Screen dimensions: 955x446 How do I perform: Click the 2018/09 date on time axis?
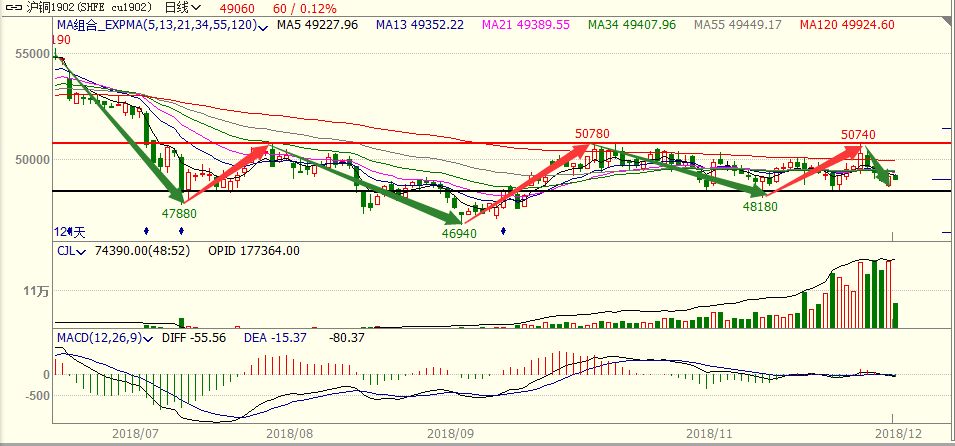click(x=450, y=435)
